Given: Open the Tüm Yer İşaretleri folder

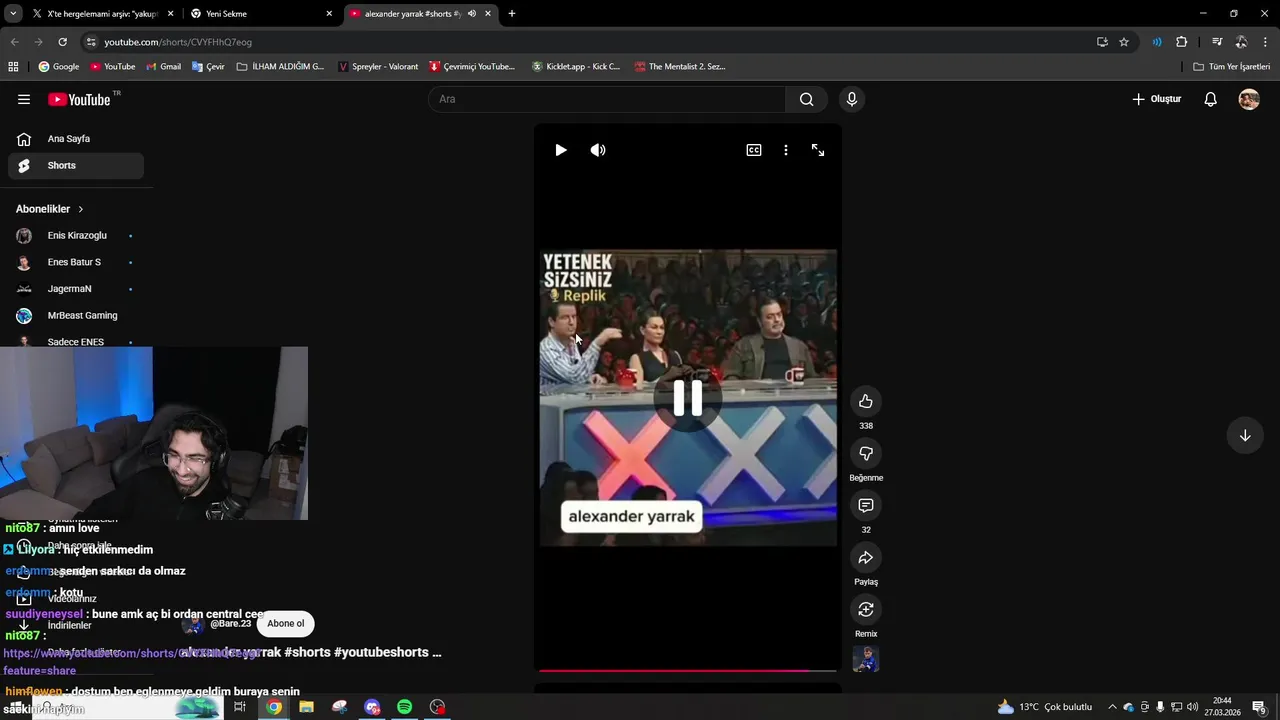Looking at the screenshot, I should coord(1232,67).
